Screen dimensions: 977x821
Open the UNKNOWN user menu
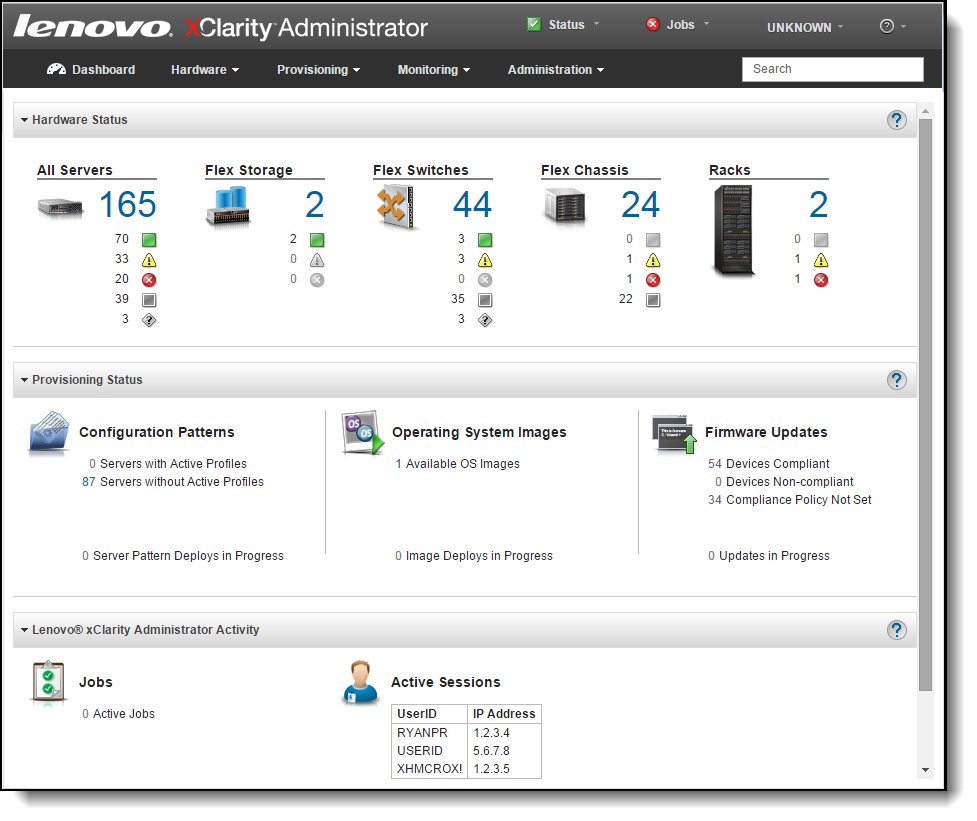pos(805,27)
